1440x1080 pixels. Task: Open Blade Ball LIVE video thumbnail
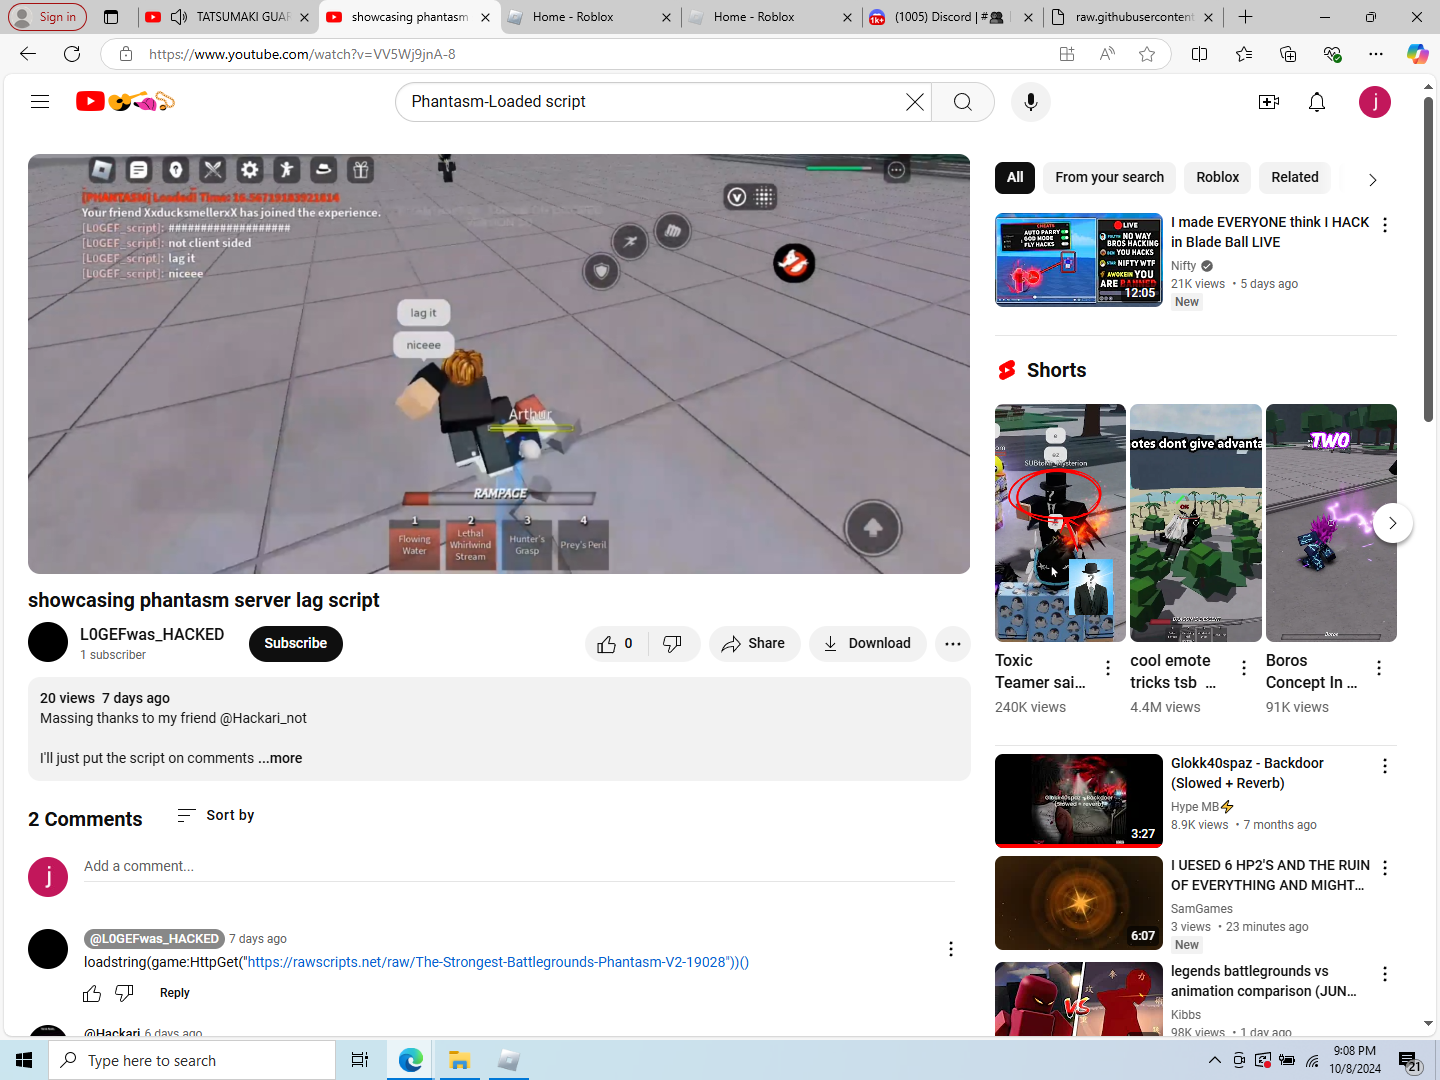(x=1079, y=260)
